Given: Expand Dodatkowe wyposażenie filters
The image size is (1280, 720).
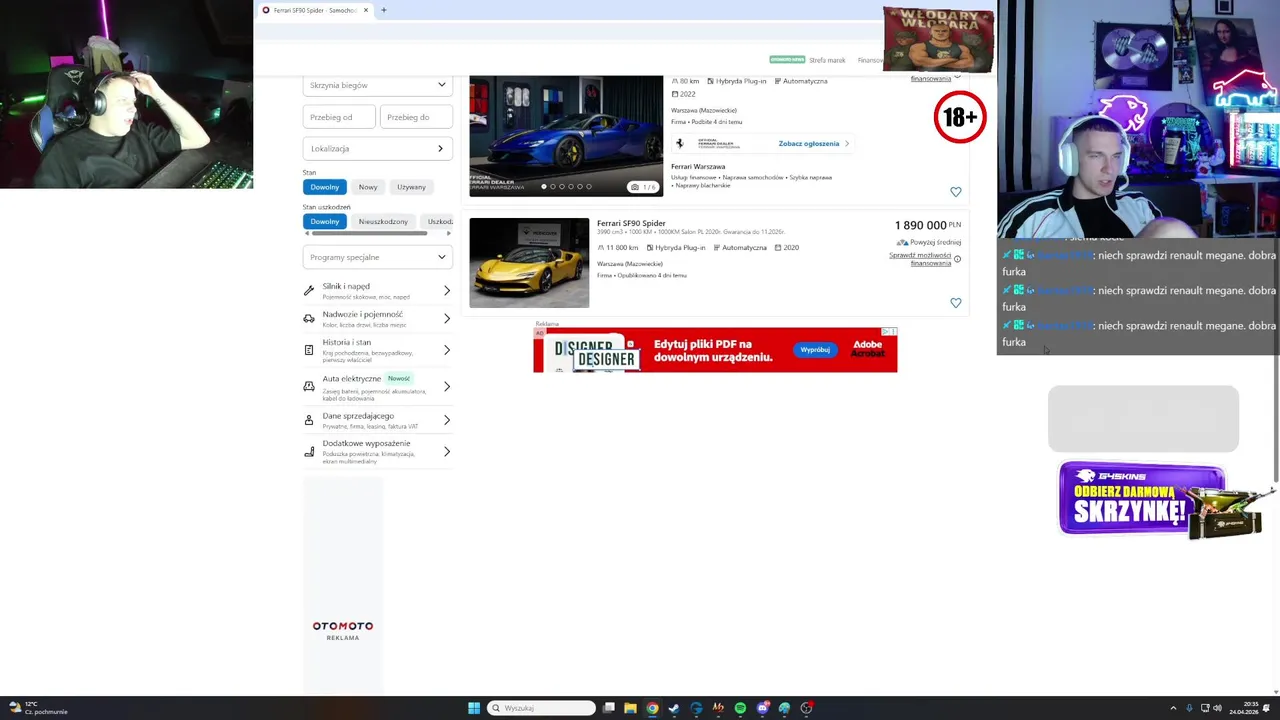Looking at the screenshot, I should (x=447, y=452).
